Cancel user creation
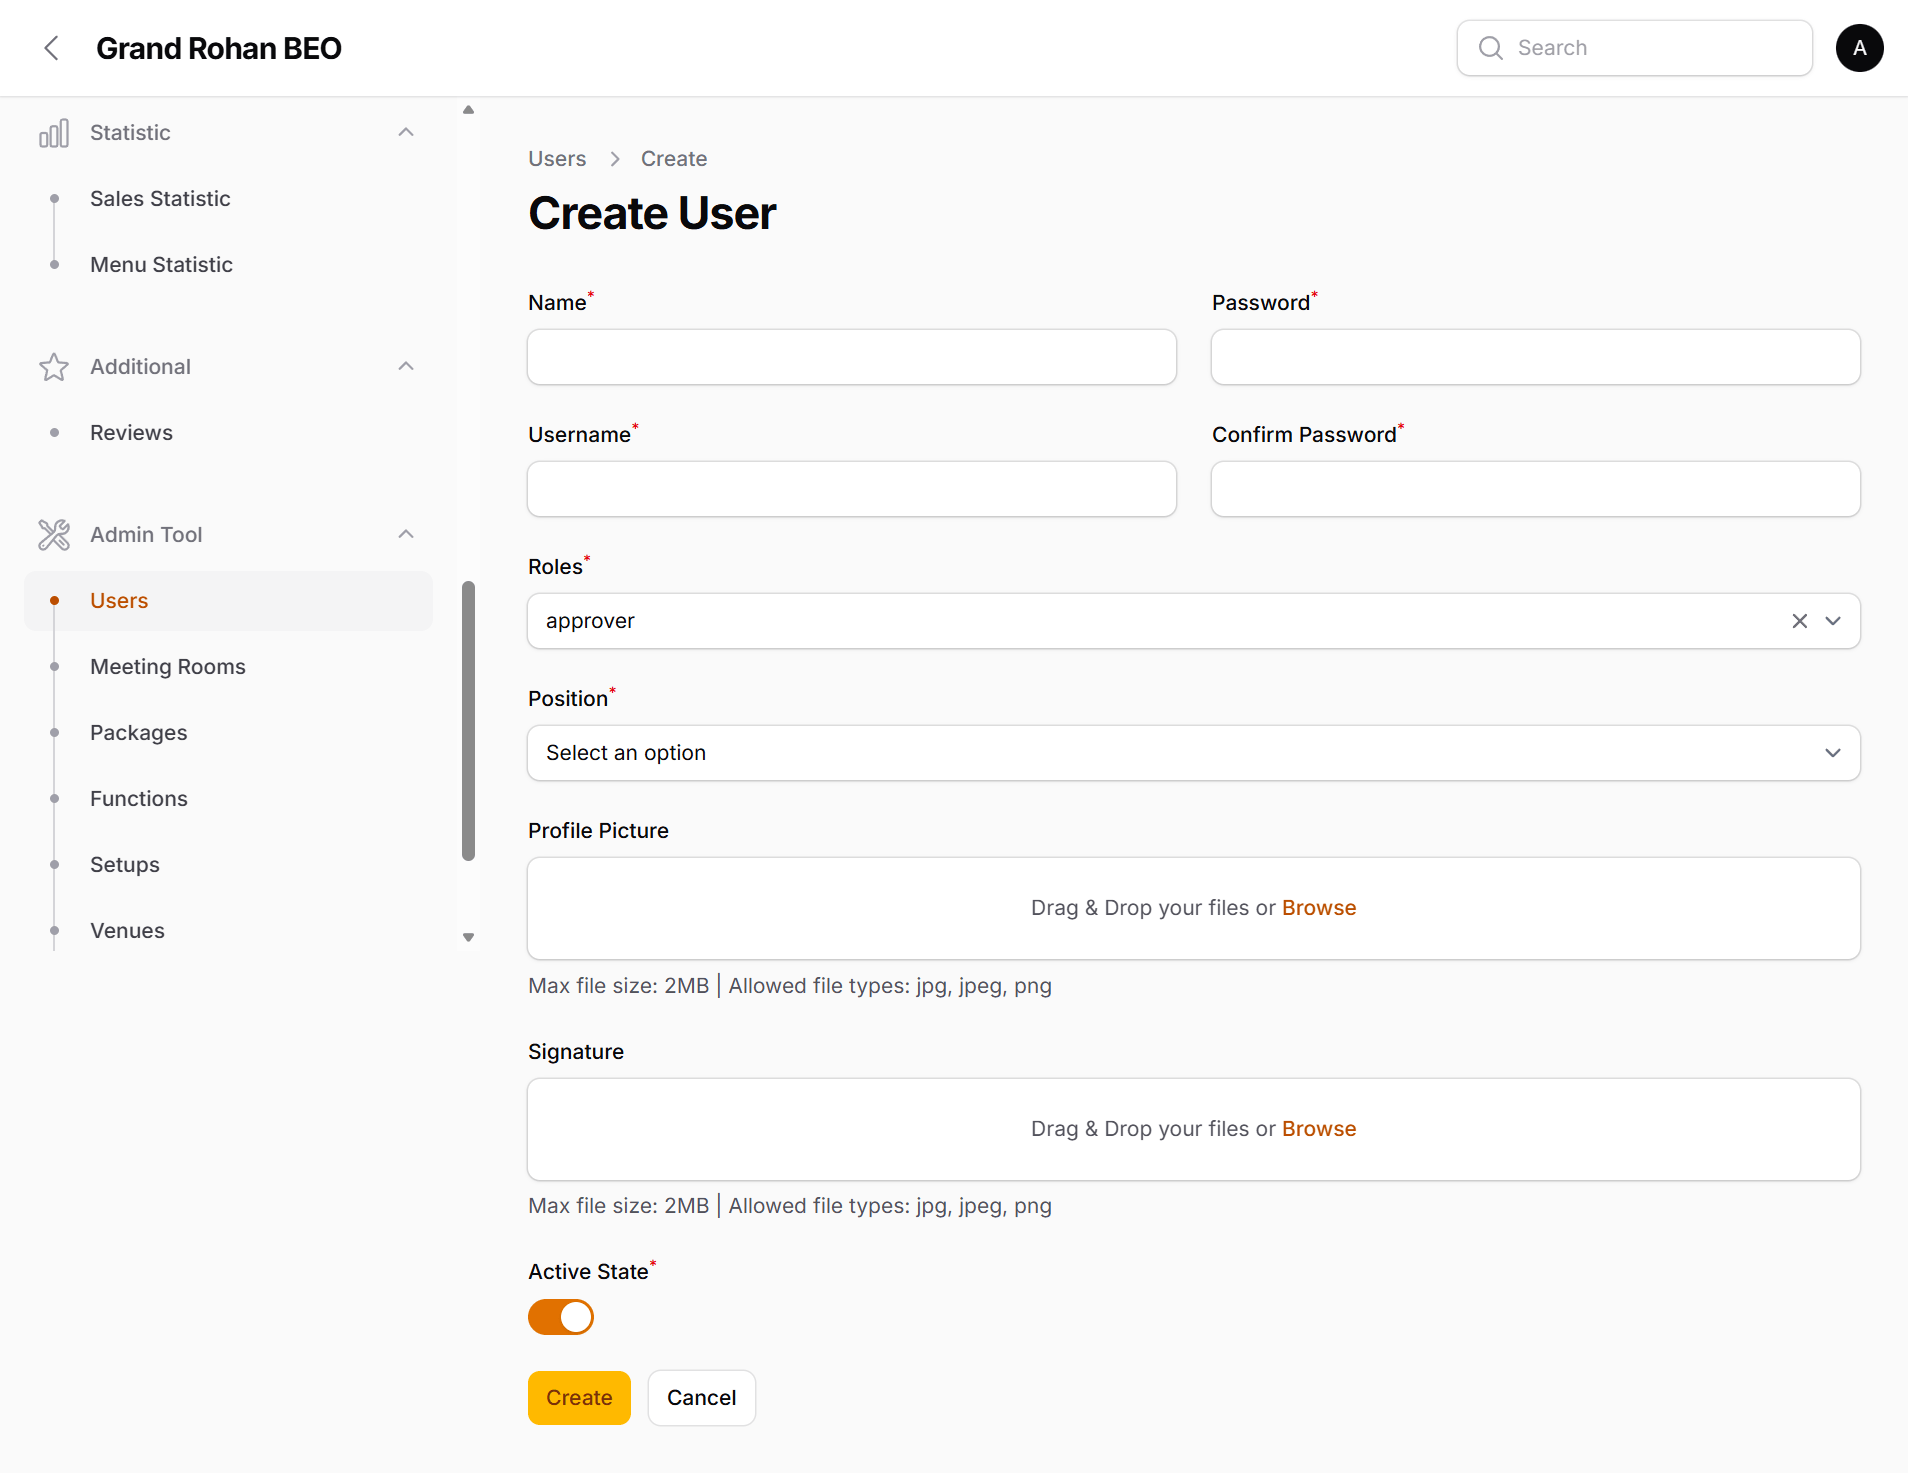 tap(701, 1398)
